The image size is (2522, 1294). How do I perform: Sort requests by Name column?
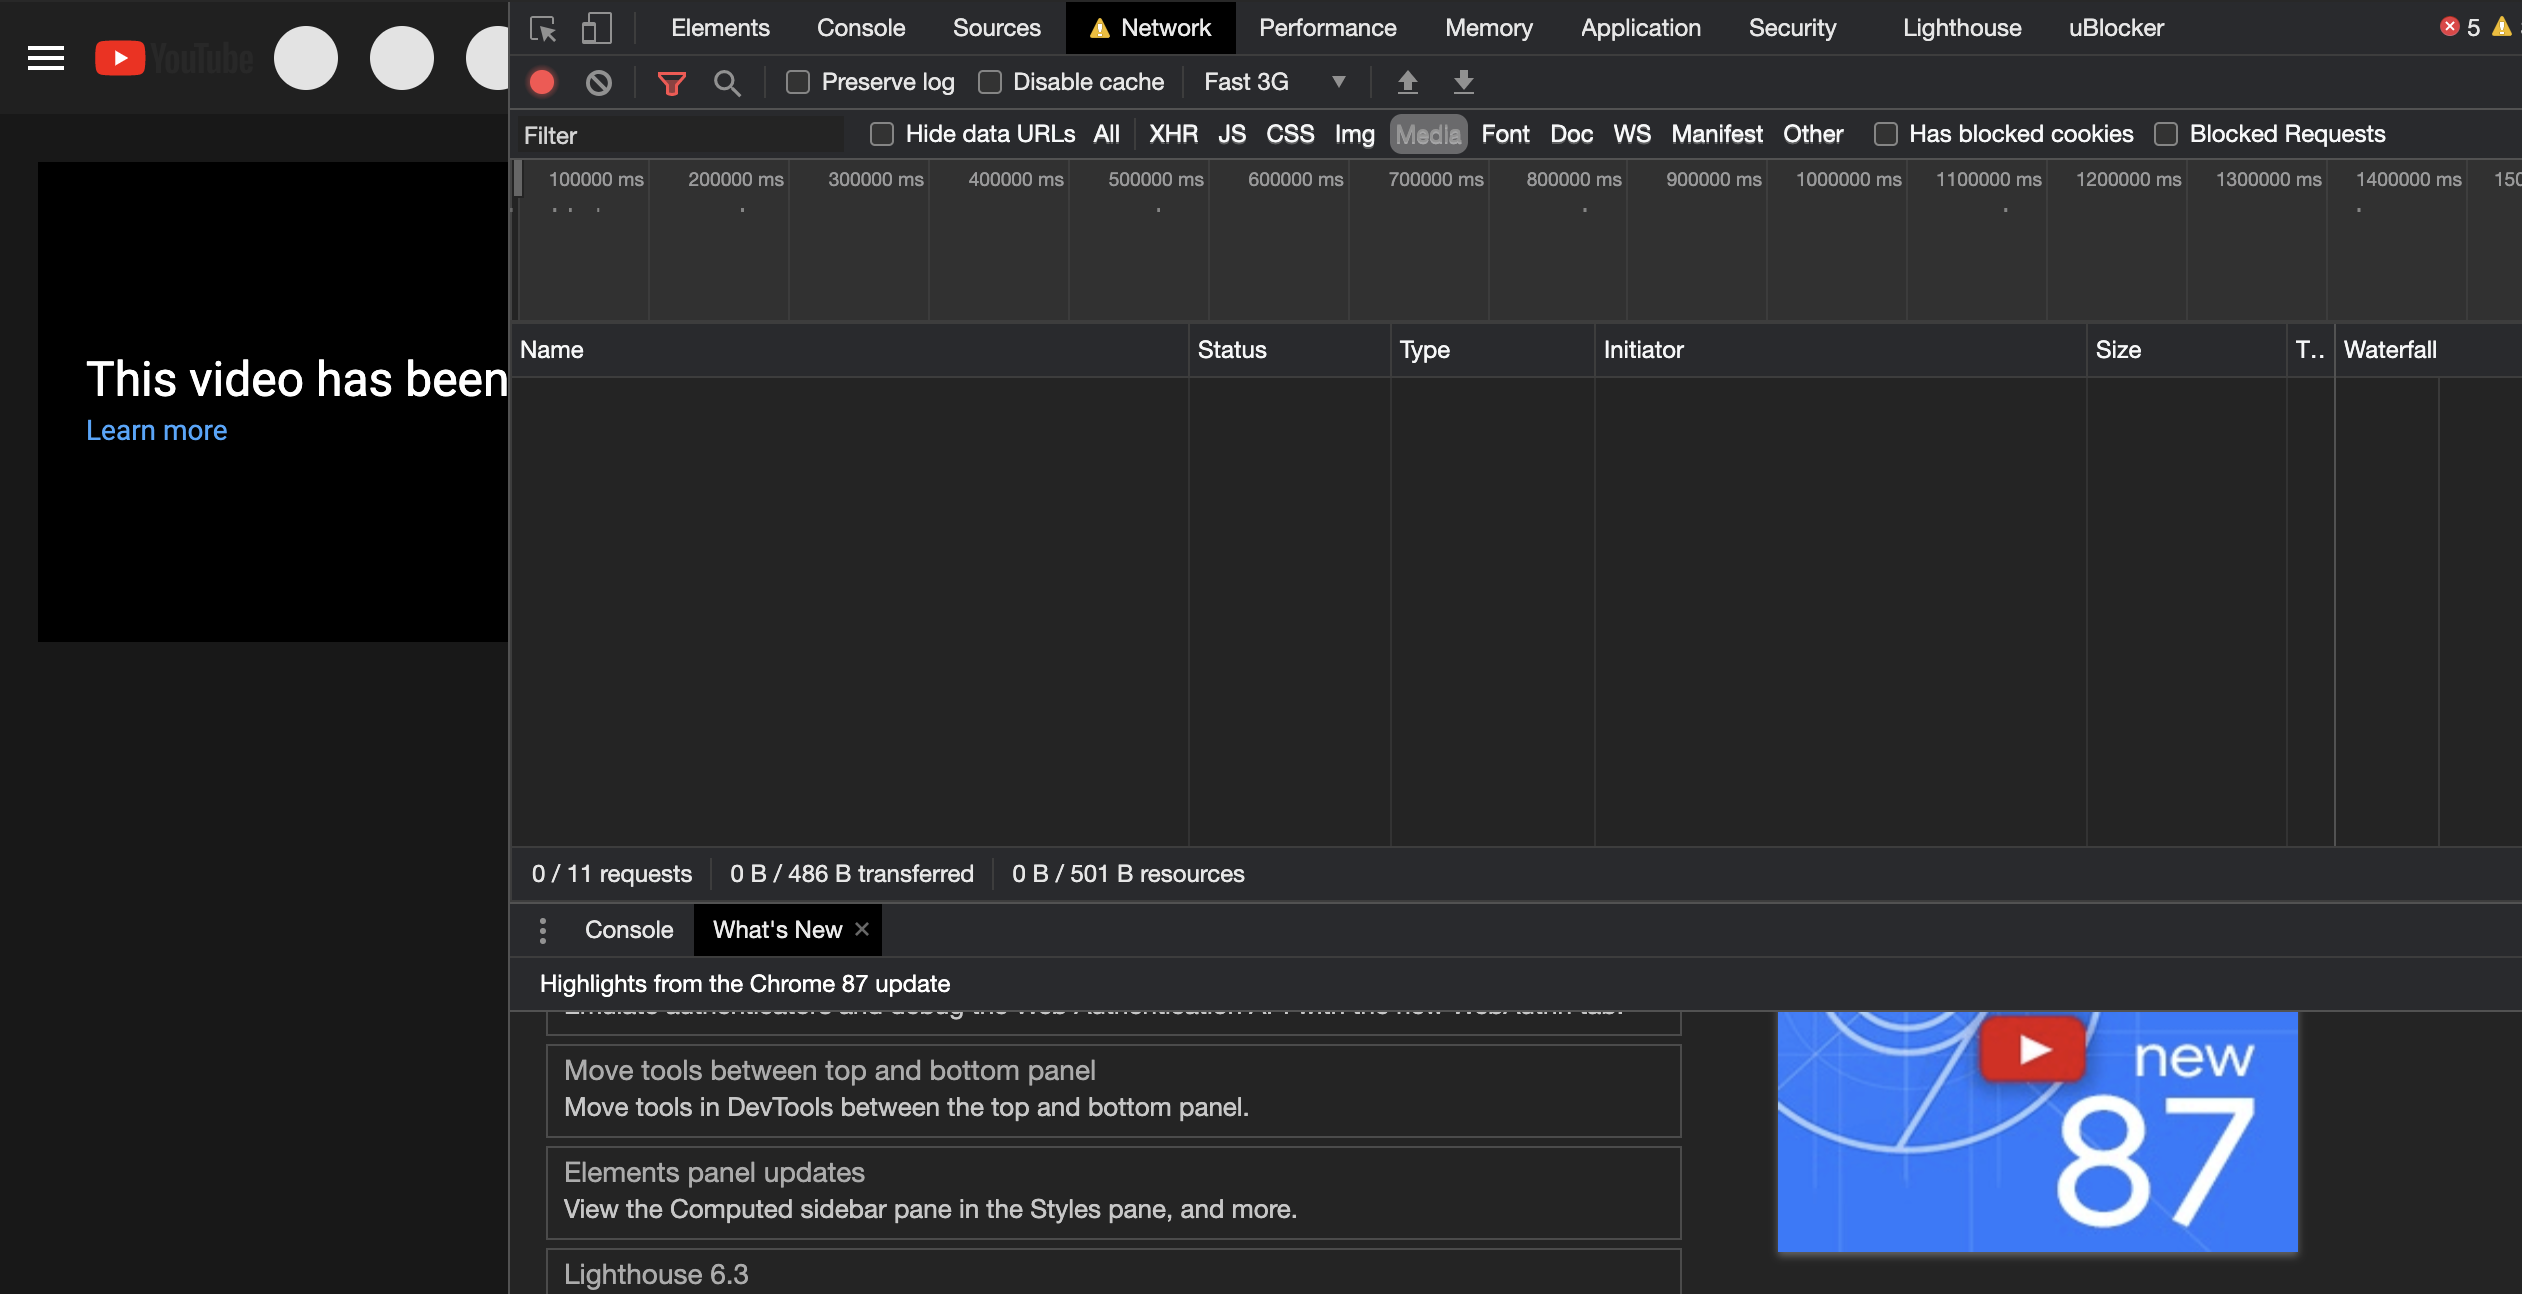pyautogui.click(x=850, y=350)
